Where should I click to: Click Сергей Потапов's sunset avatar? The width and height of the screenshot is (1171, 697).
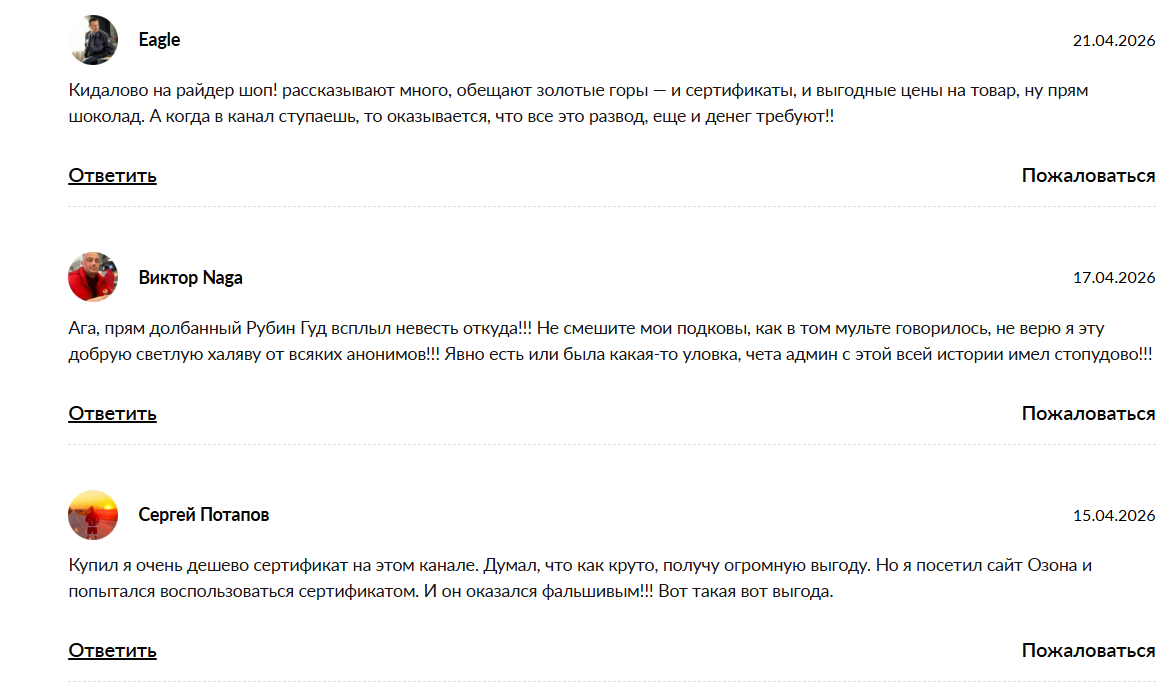pyautogui.click(x=93, y=515)
